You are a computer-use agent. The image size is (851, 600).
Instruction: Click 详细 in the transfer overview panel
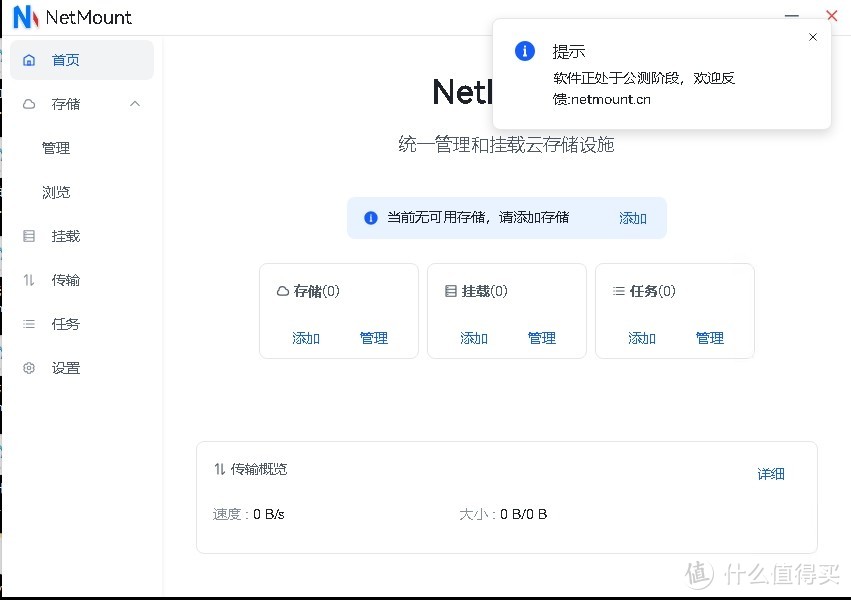770,474
